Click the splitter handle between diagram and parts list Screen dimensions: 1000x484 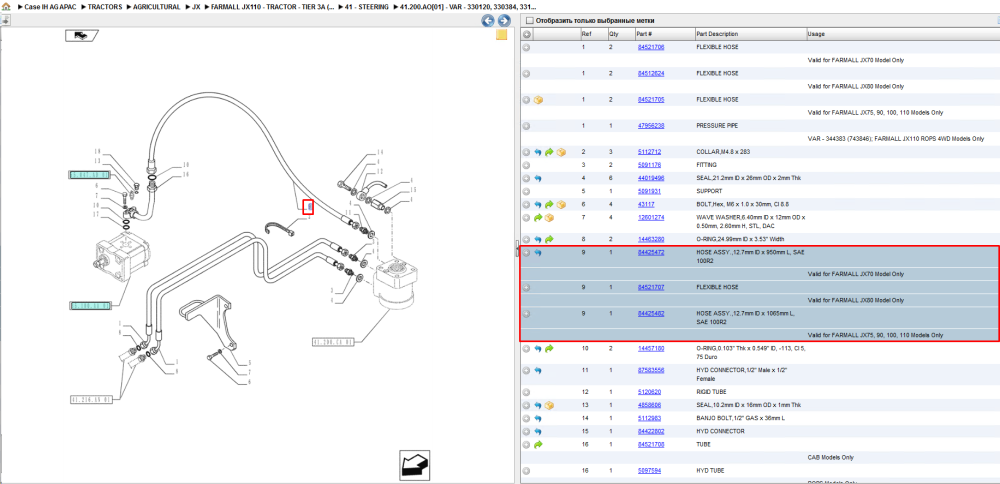[517, 249]
